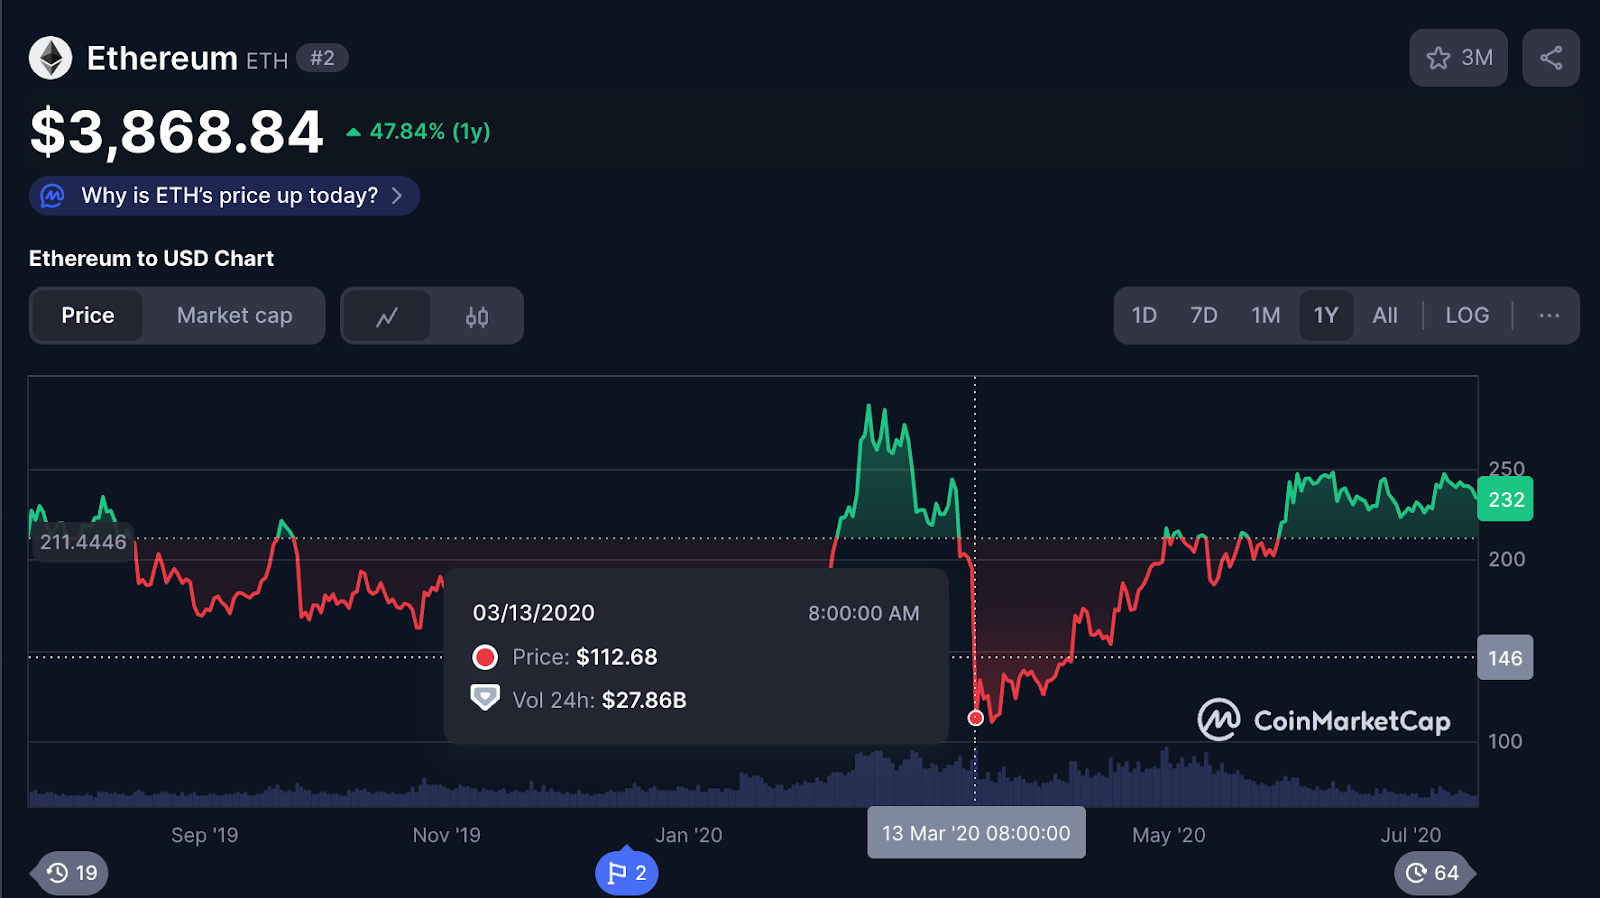The height and width of the screenshot is (898, 1600).
Task: Click the CoinMarketCap AI icon beside price question
Action: point(52,195)
